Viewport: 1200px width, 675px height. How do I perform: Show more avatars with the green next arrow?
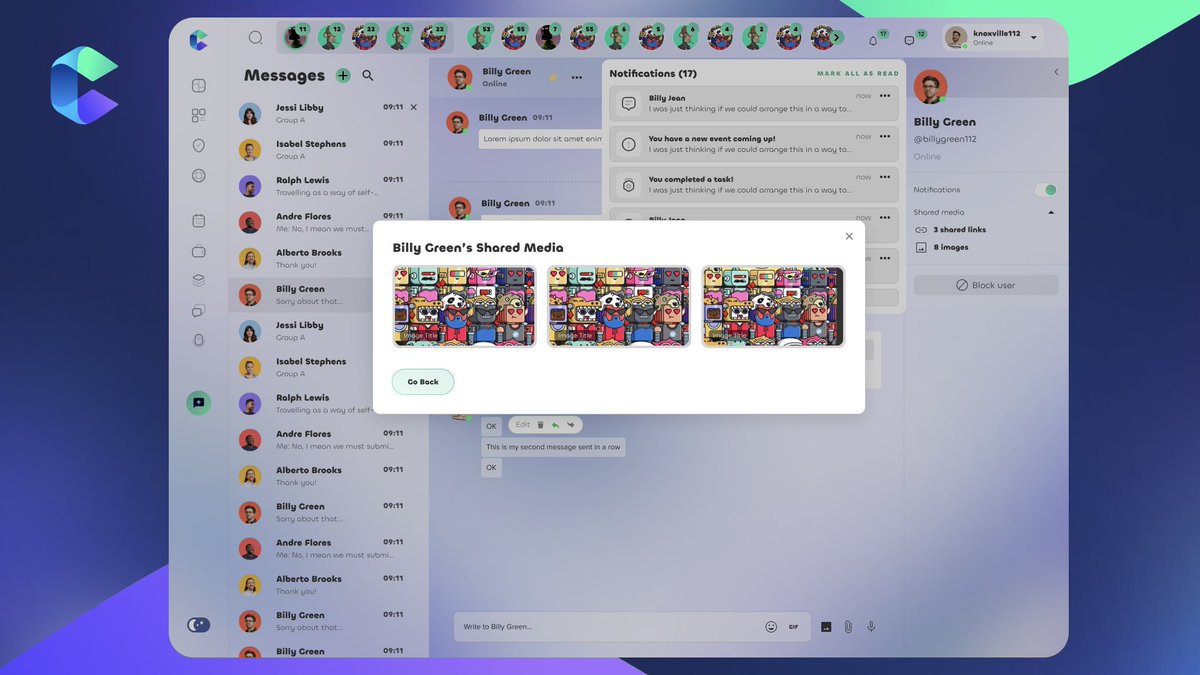pos(837,38)
